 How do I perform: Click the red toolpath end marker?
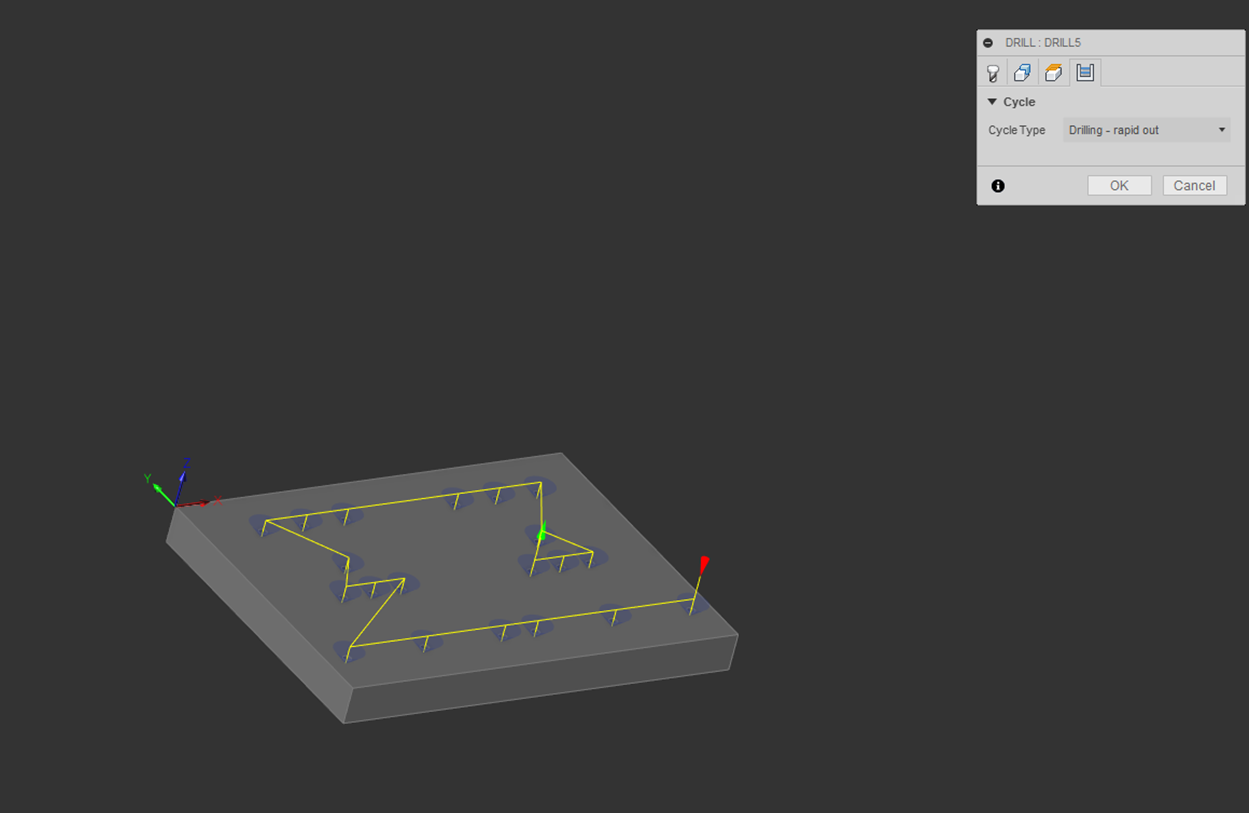(x=704, y=562)
